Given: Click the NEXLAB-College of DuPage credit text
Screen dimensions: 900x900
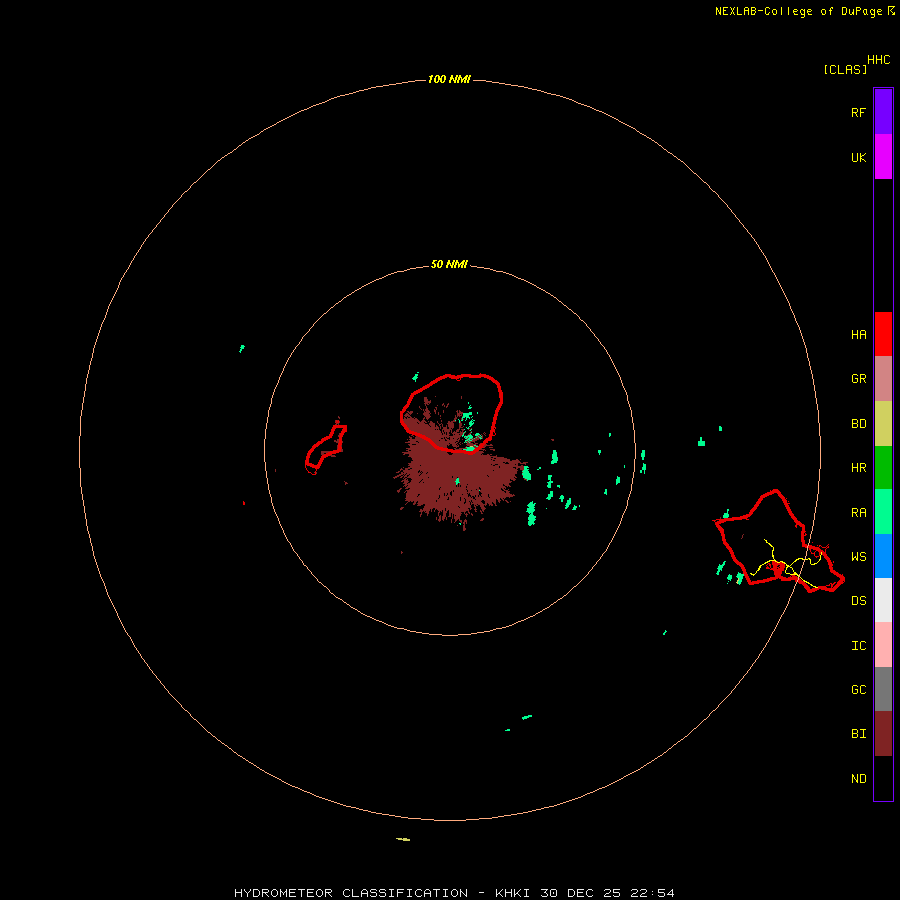Looking at the screenshot, I should click(x=798, y=11).
